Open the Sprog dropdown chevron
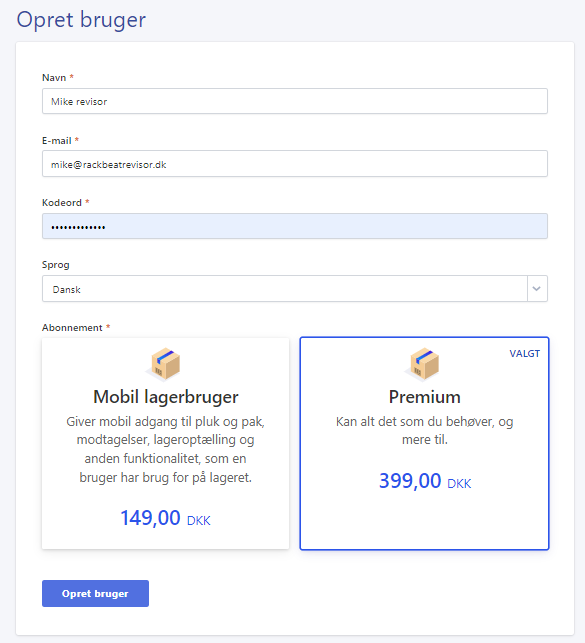Image resolution: width=585 pixels, height=643 pixels. tap(537, 289)
